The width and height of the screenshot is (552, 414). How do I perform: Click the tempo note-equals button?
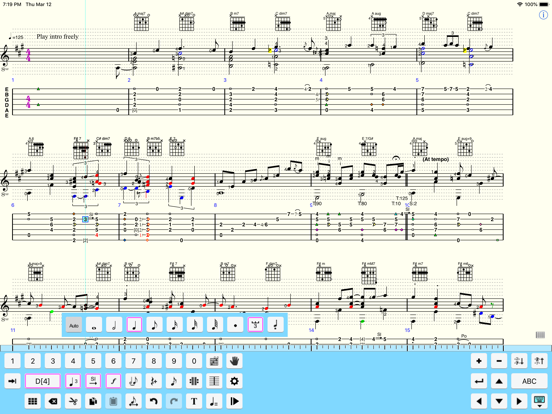point(214,401)
